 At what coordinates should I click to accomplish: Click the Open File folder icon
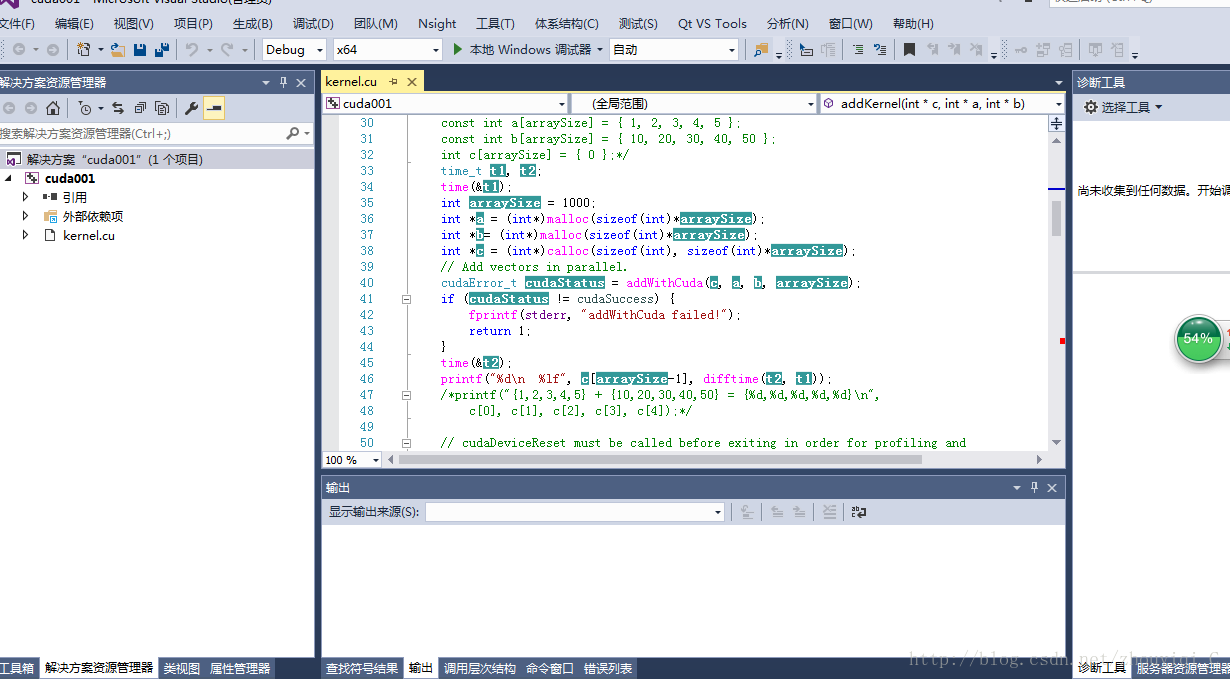[118, 49]
